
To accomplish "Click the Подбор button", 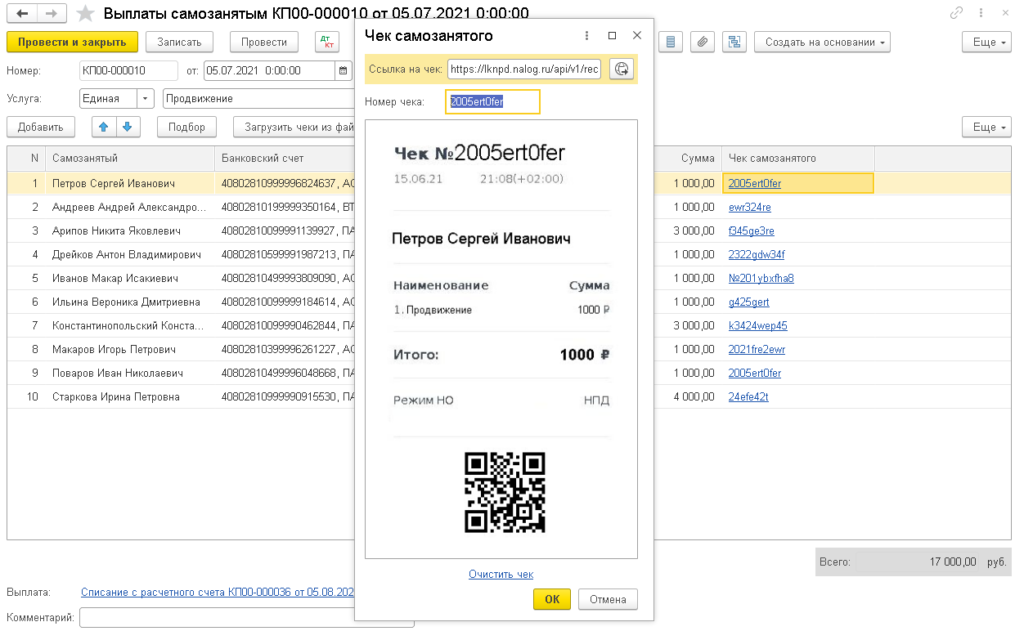I will click(187, 127).
